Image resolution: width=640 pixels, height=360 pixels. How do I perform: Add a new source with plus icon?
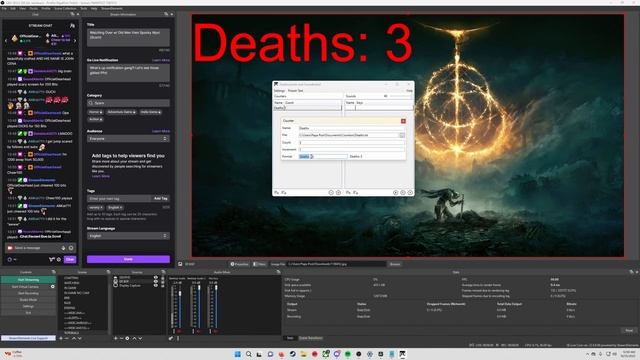116,338
